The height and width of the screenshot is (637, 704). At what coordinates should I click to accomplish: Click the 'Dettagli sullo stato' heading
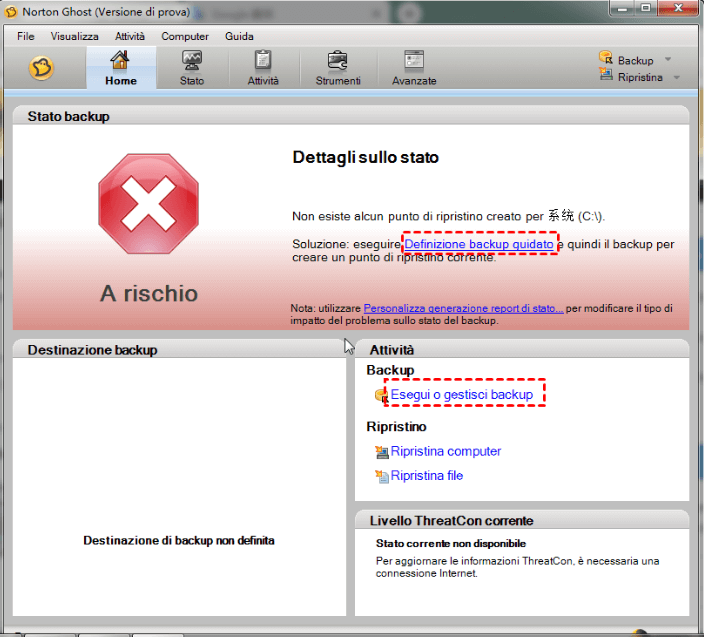pyautogui.click(x=365, y=158)
